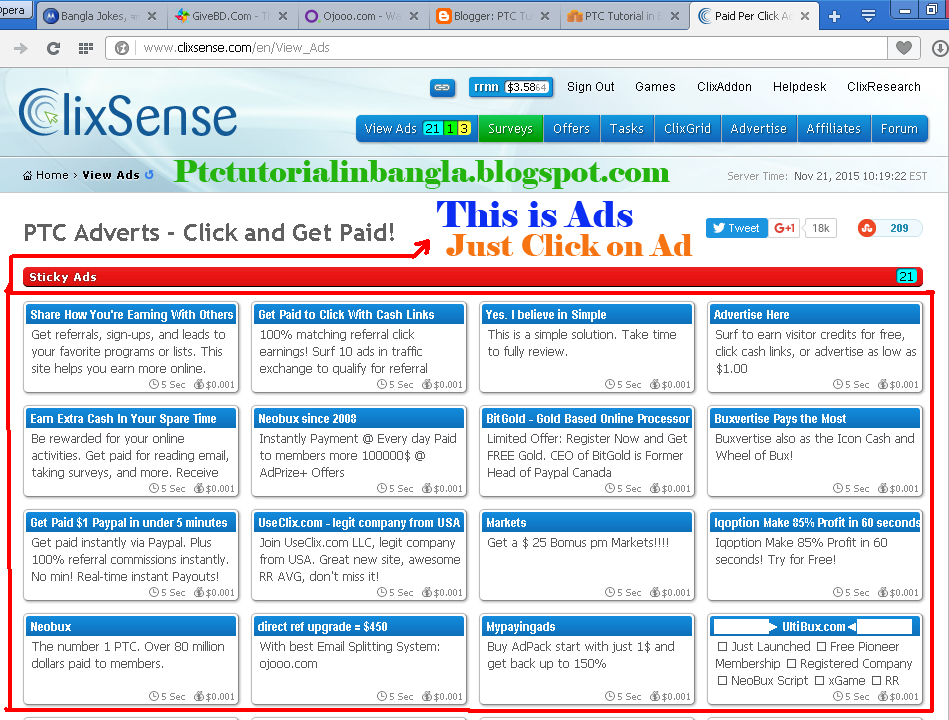Screen dimensions: 949x720
Task: Close the GiveBD.Com tab
Action: tap(283, 16)
